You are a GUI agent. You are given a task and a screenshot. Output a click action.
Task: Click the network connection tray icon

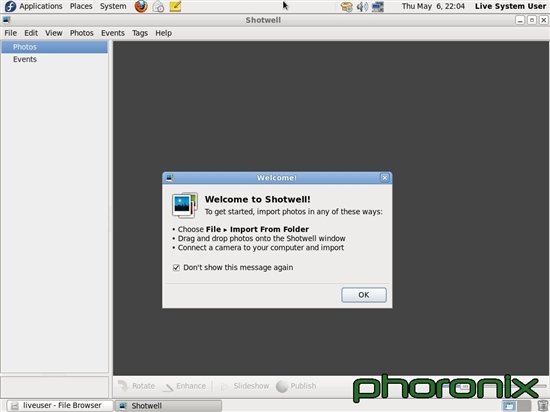(x=378, y=7)
